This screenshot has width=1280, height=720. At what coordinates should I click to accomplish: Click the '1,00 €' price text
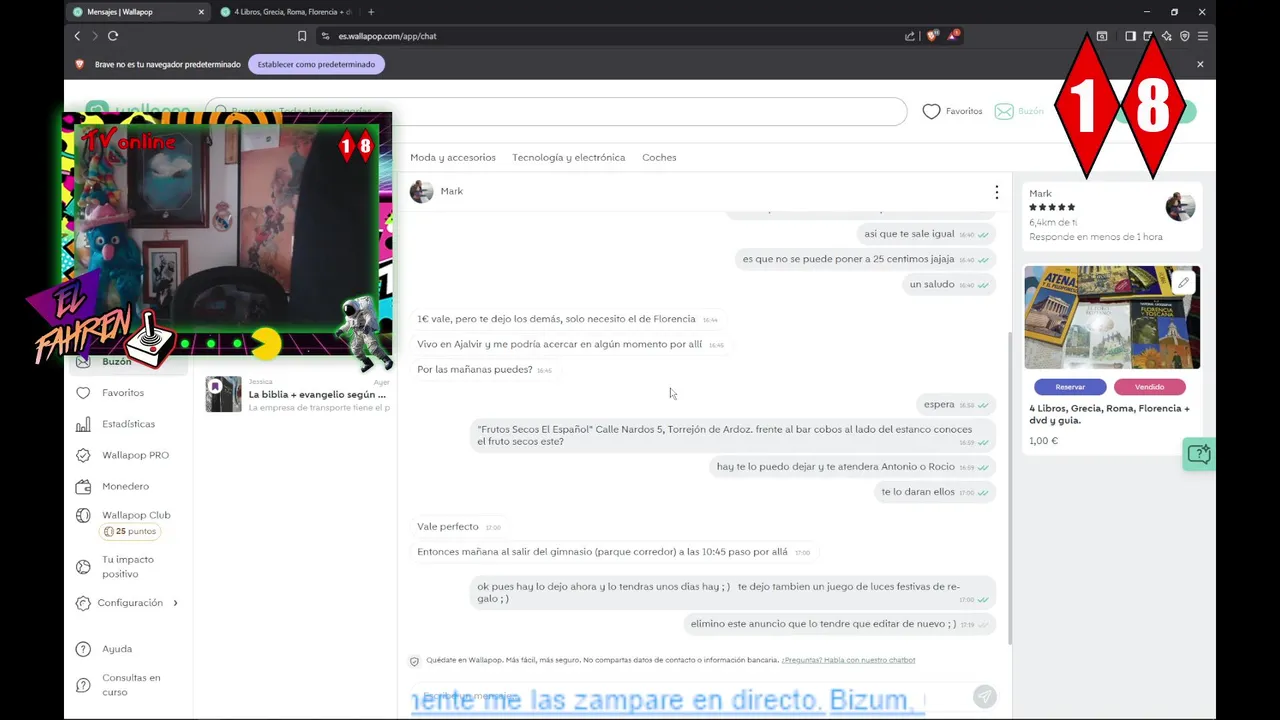(1043, 441)
